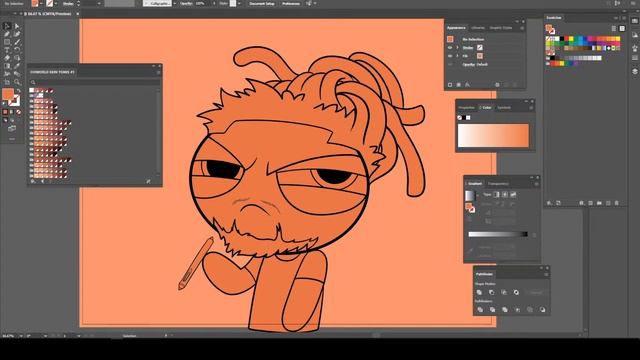This screenshot has height=360, width=640.
Task: Select the Rectangle tool
Action: 7,42
